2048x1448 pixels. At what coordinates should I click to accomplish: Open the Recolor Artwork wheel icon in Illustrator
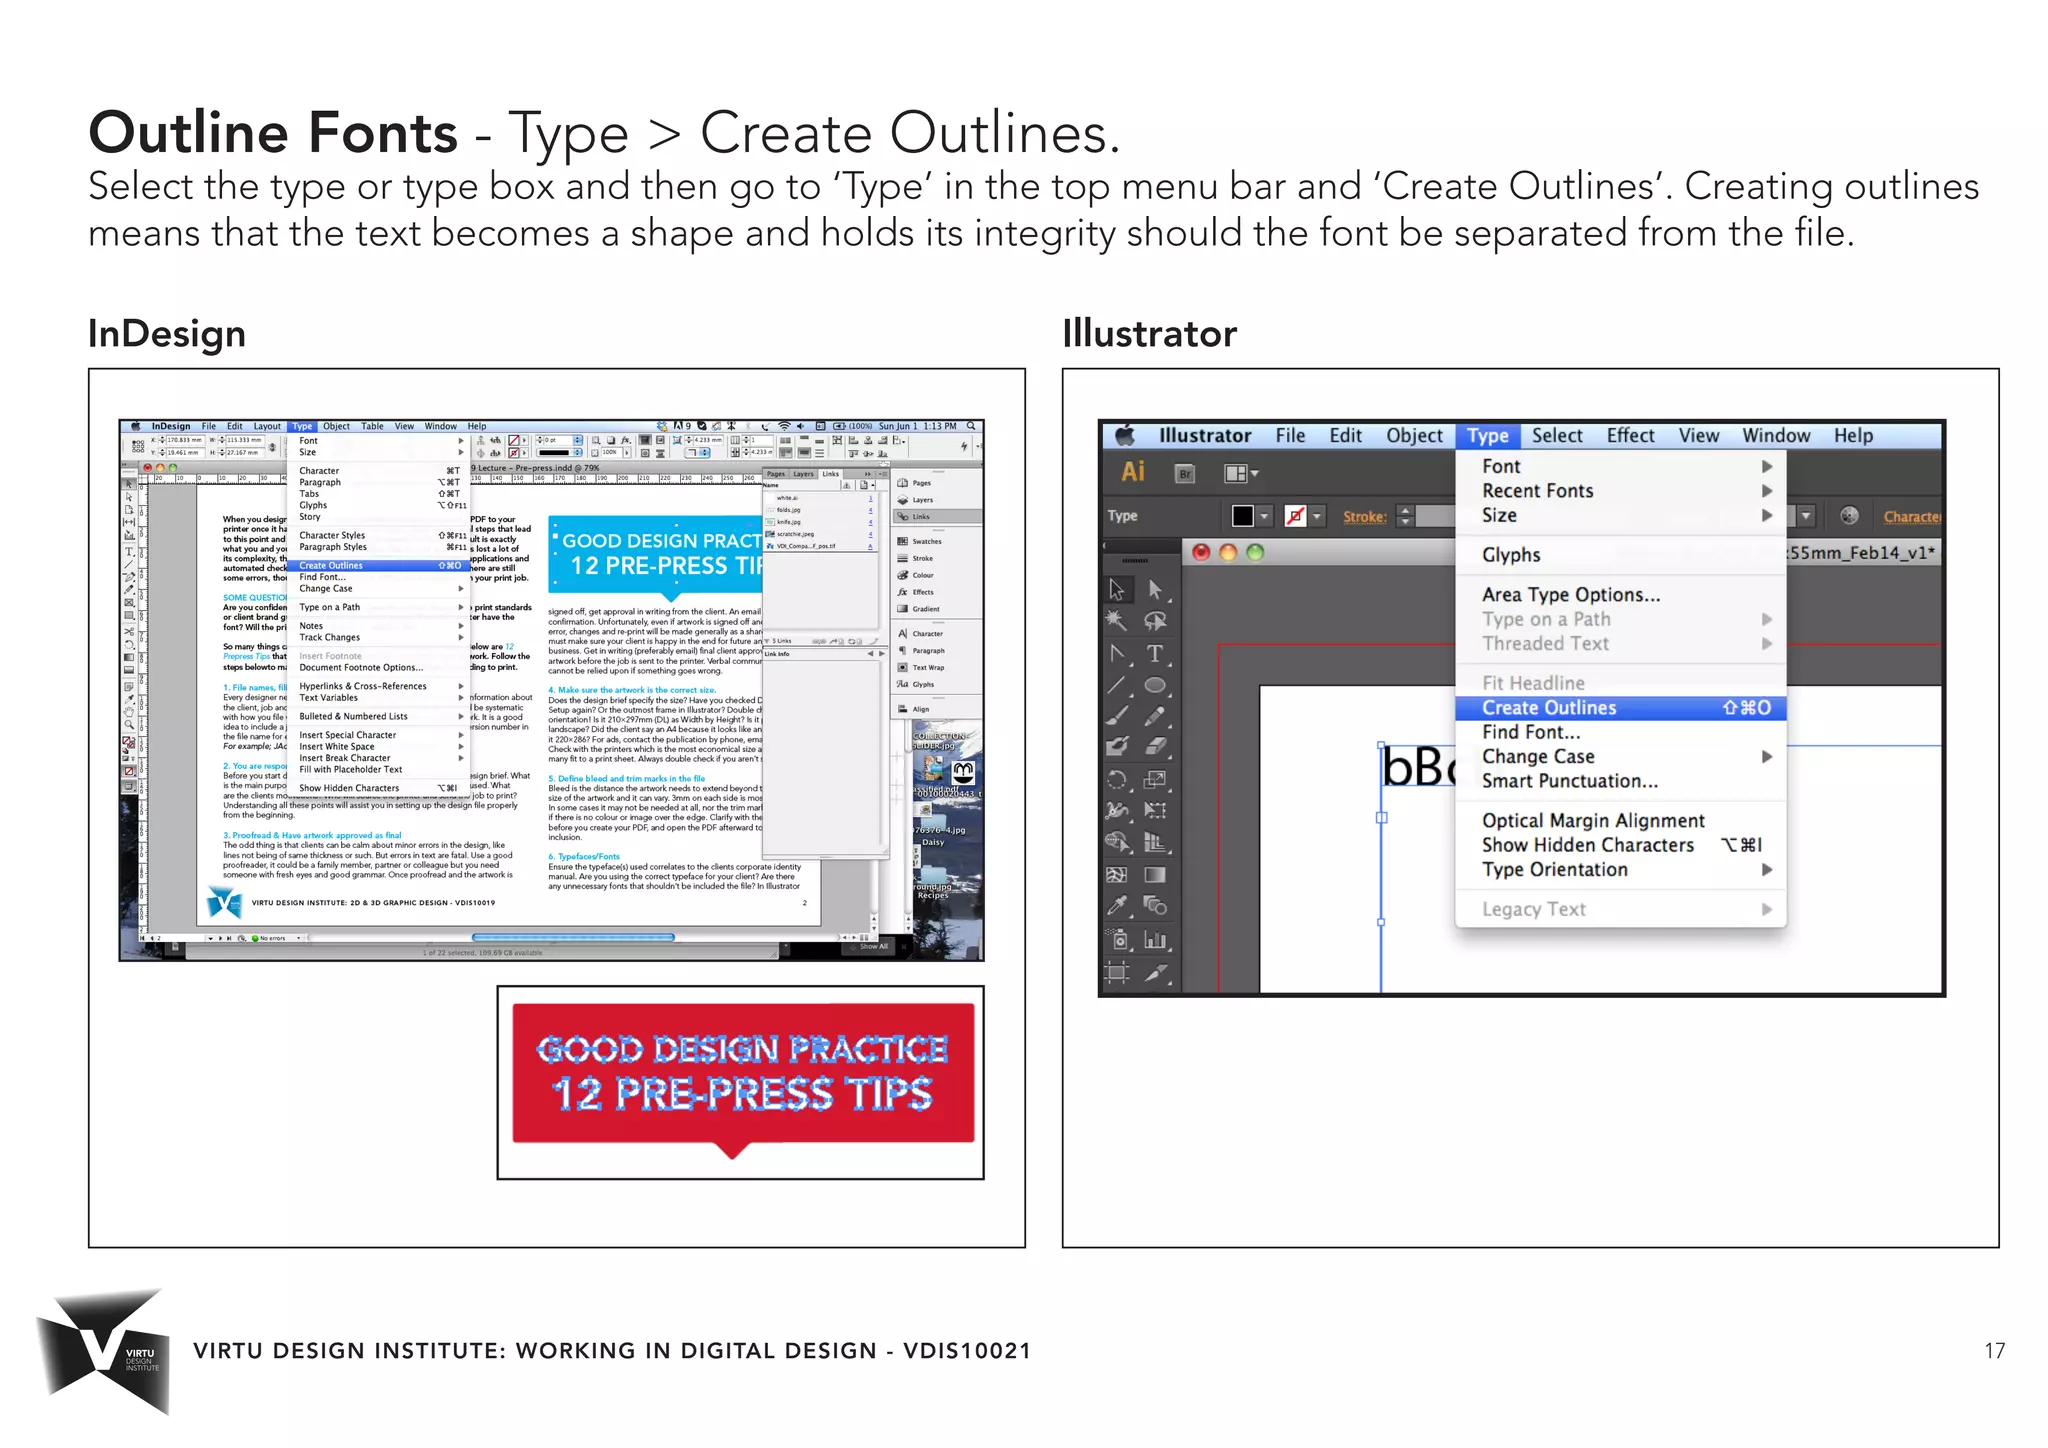click(x=1849, y=516)
